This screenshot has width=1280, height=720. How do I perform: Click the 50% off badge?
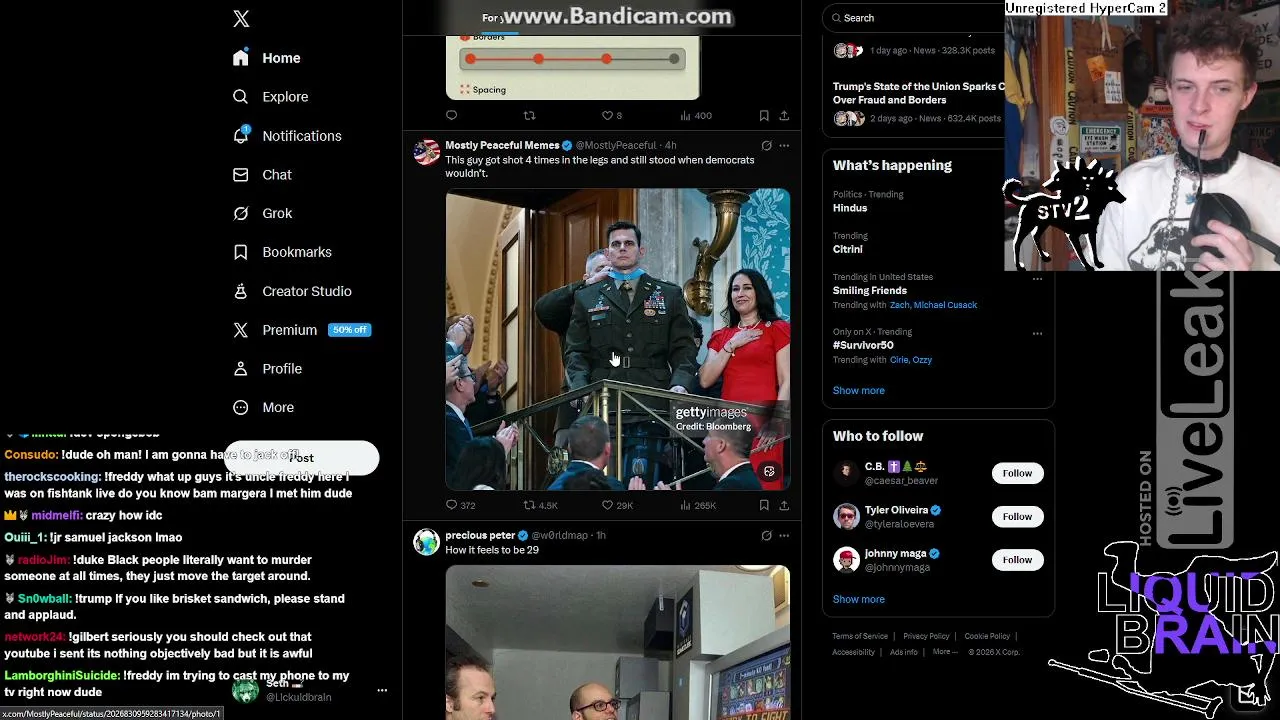(x=350, y=330)
